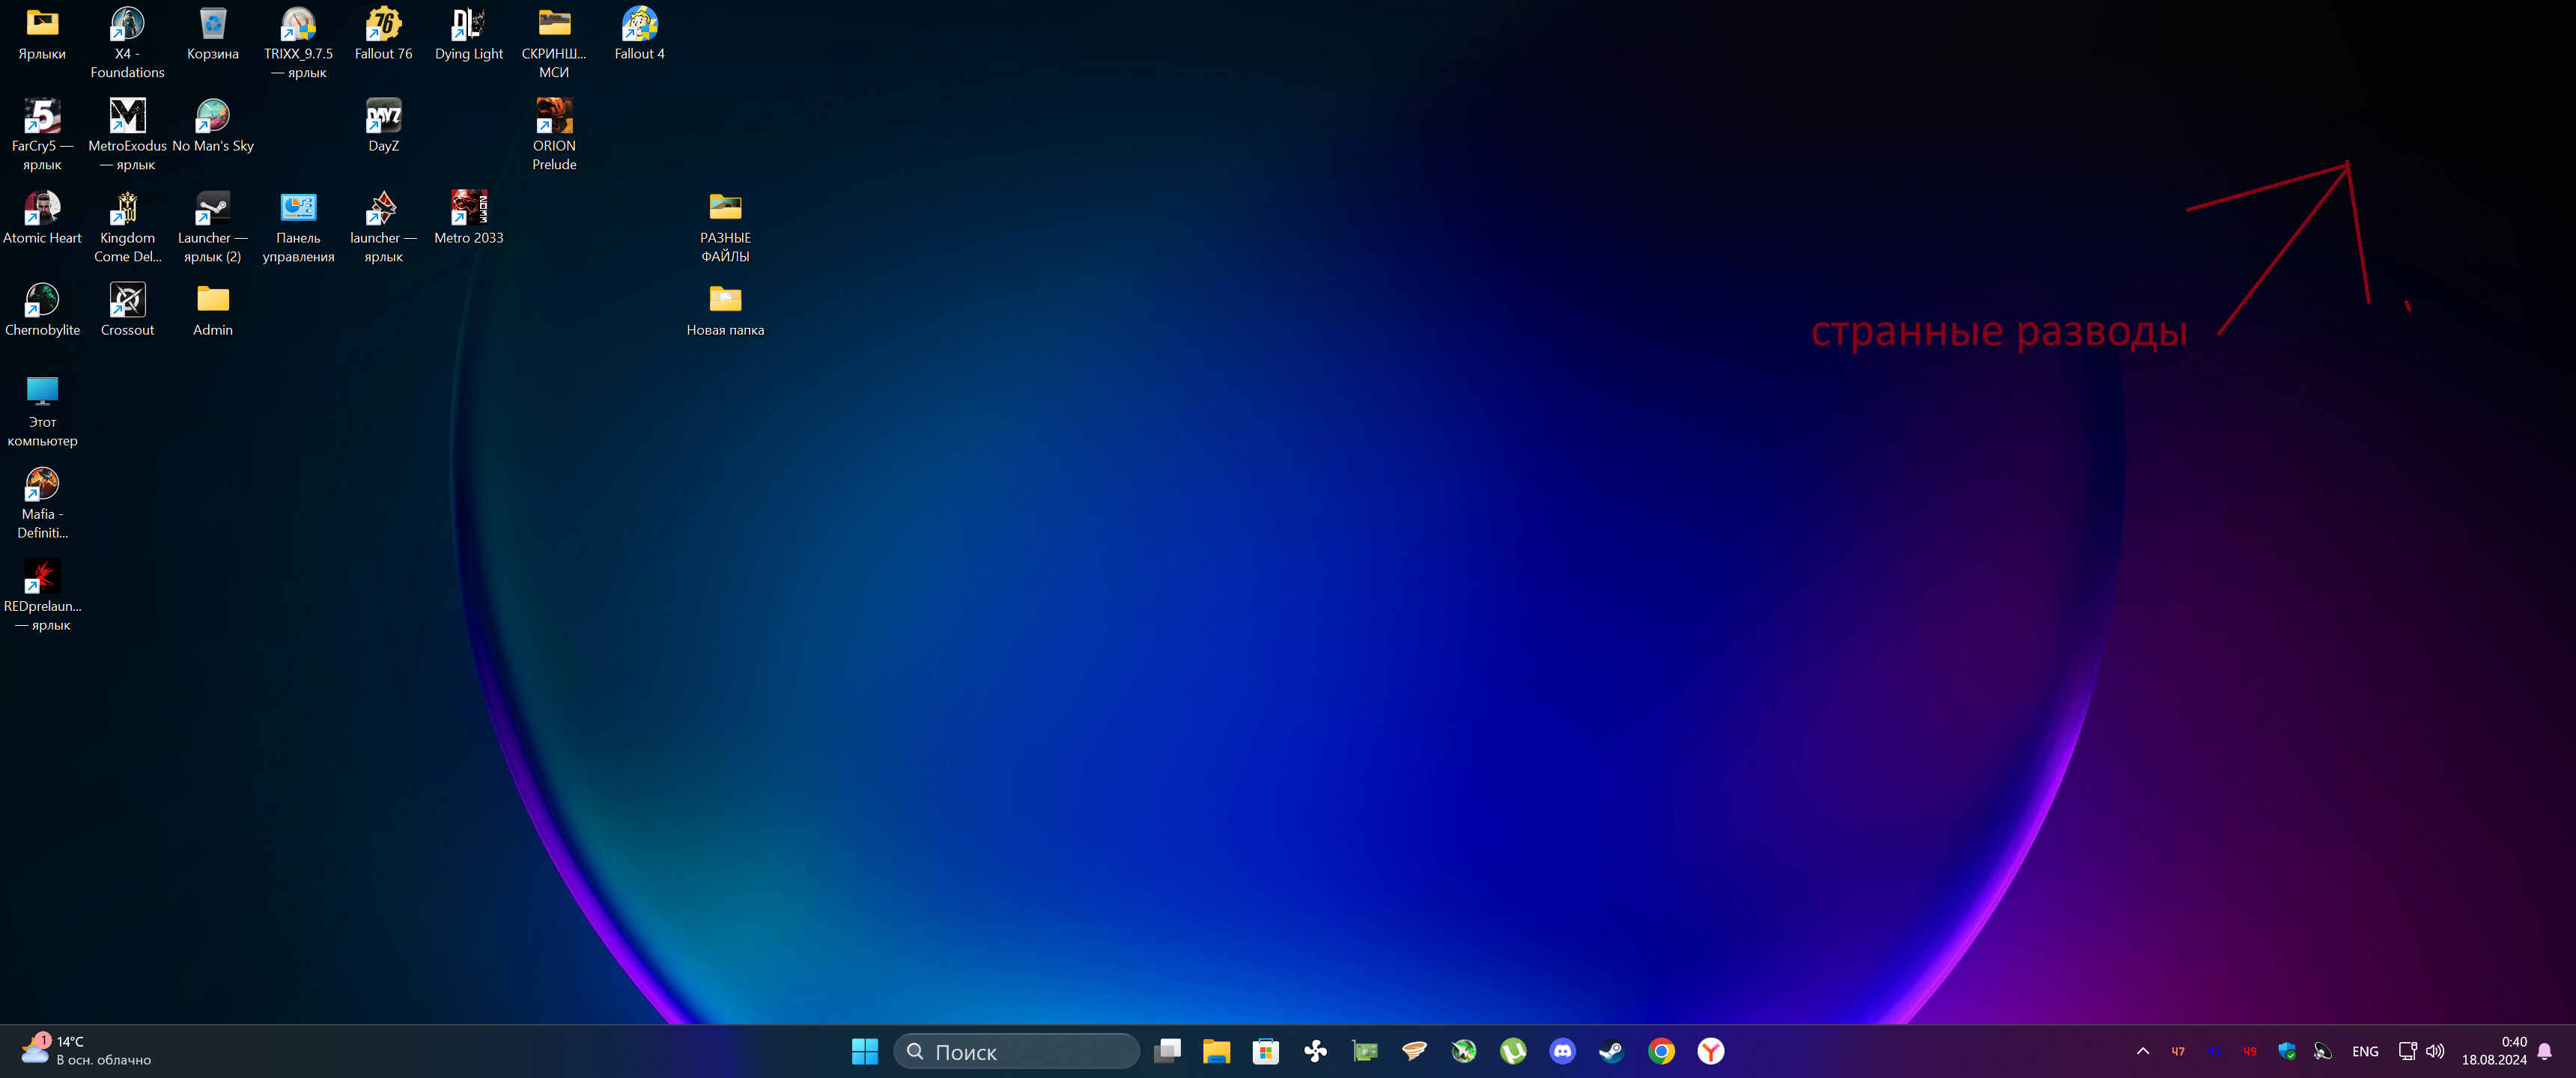Select the Atomic Heart desktop icon
The image size is (2576, 1078).
pyautogui.click(x=42, y=209)
